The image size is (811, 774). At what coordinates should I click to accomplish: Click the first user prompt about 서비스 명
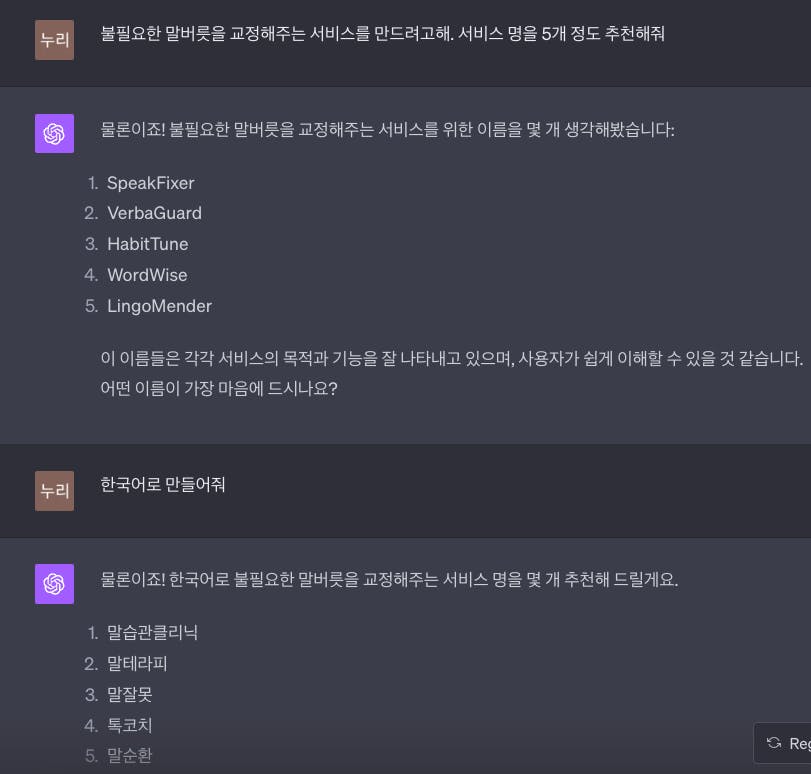tap(382, 34)
